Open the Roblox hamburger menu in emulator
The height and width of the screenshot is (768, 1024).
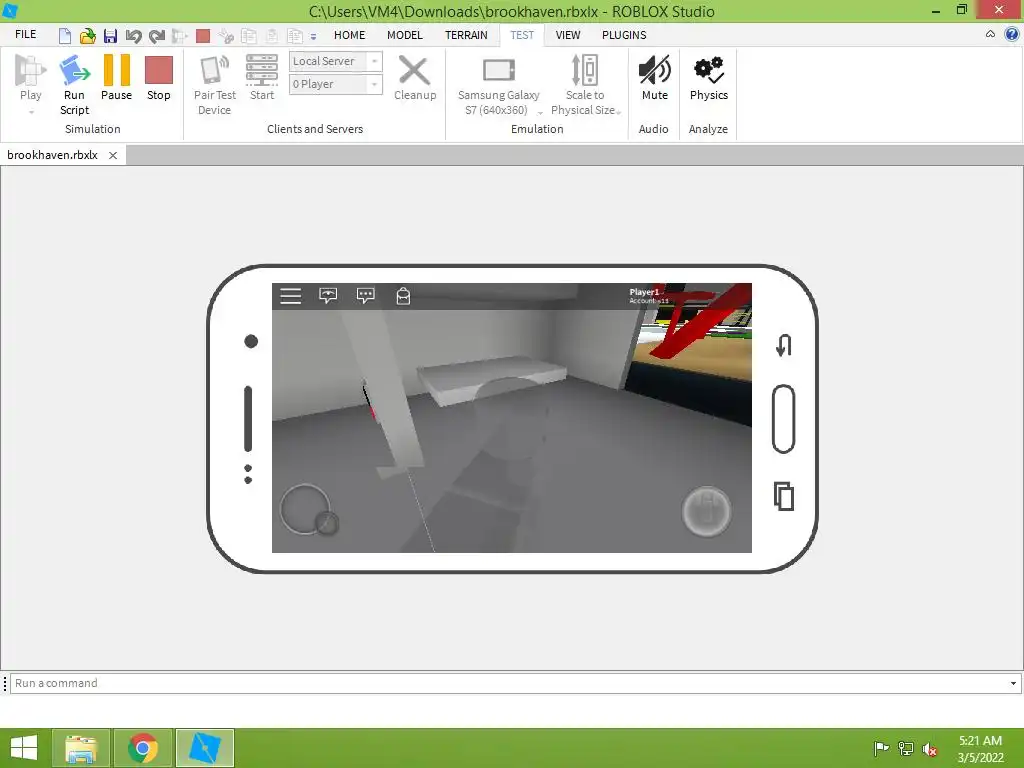(x=291, y=296)
